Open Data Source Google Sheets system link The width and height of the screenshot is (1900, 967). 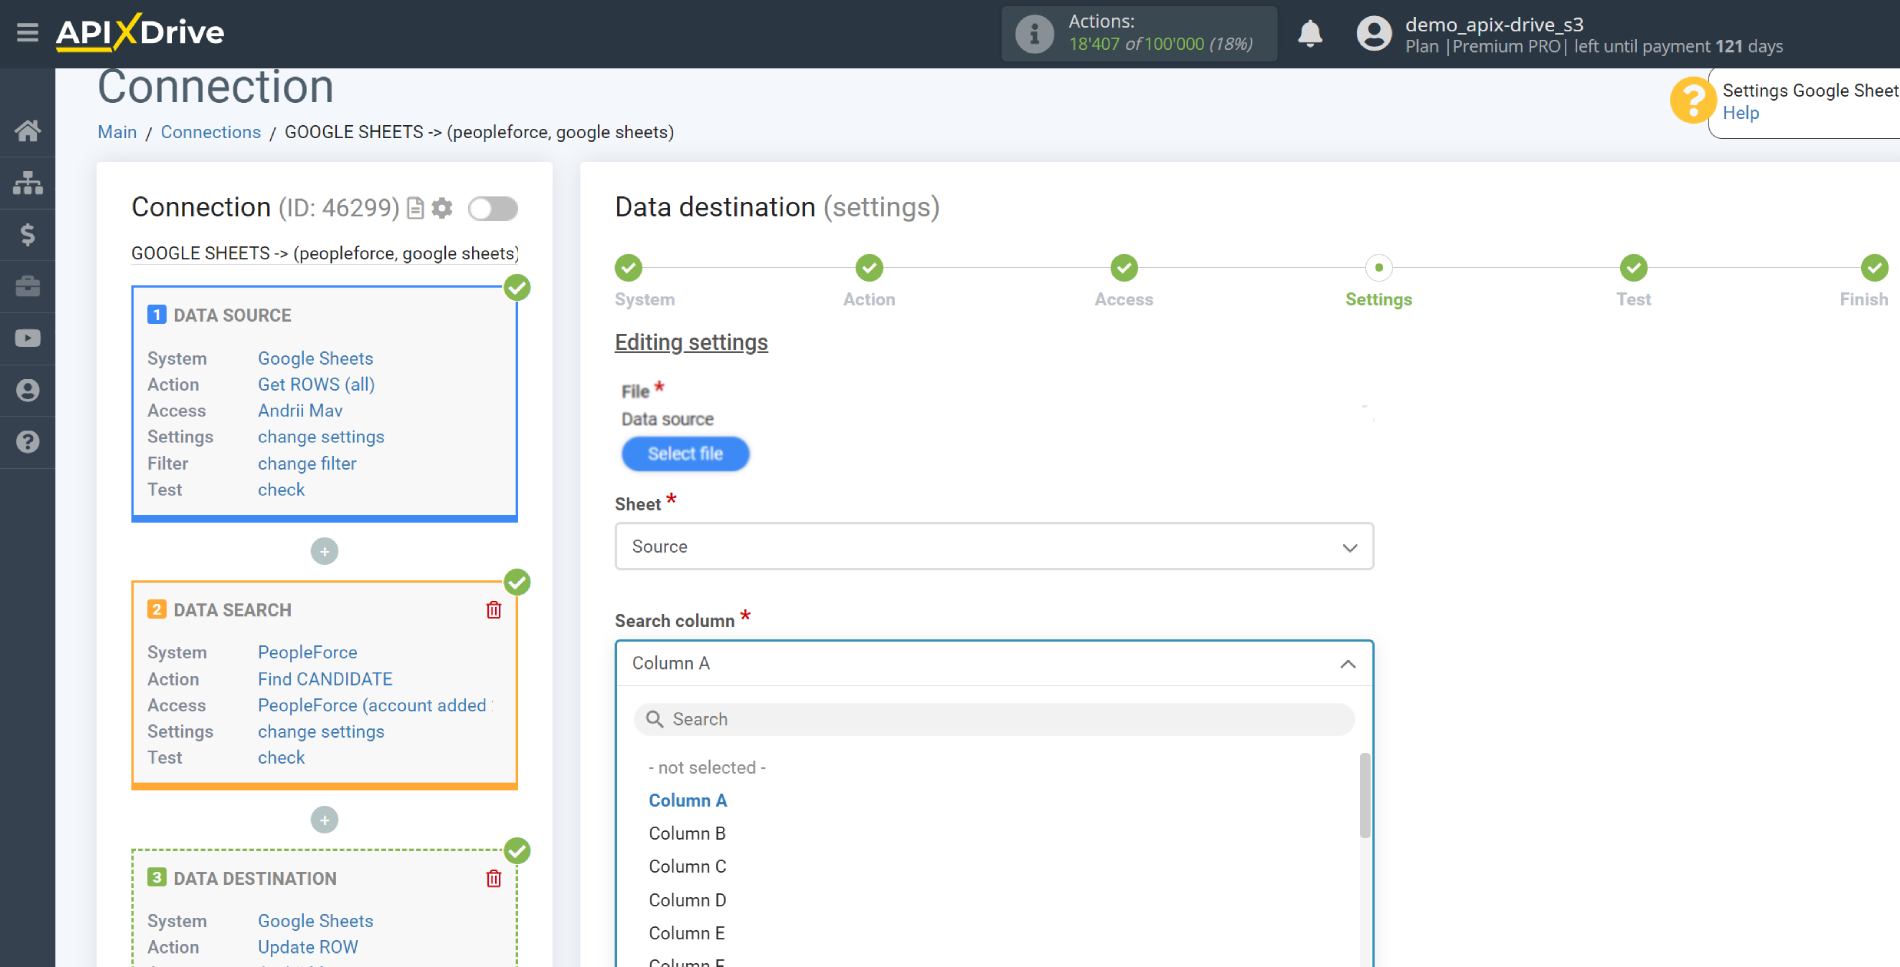(x=315, y=358)
